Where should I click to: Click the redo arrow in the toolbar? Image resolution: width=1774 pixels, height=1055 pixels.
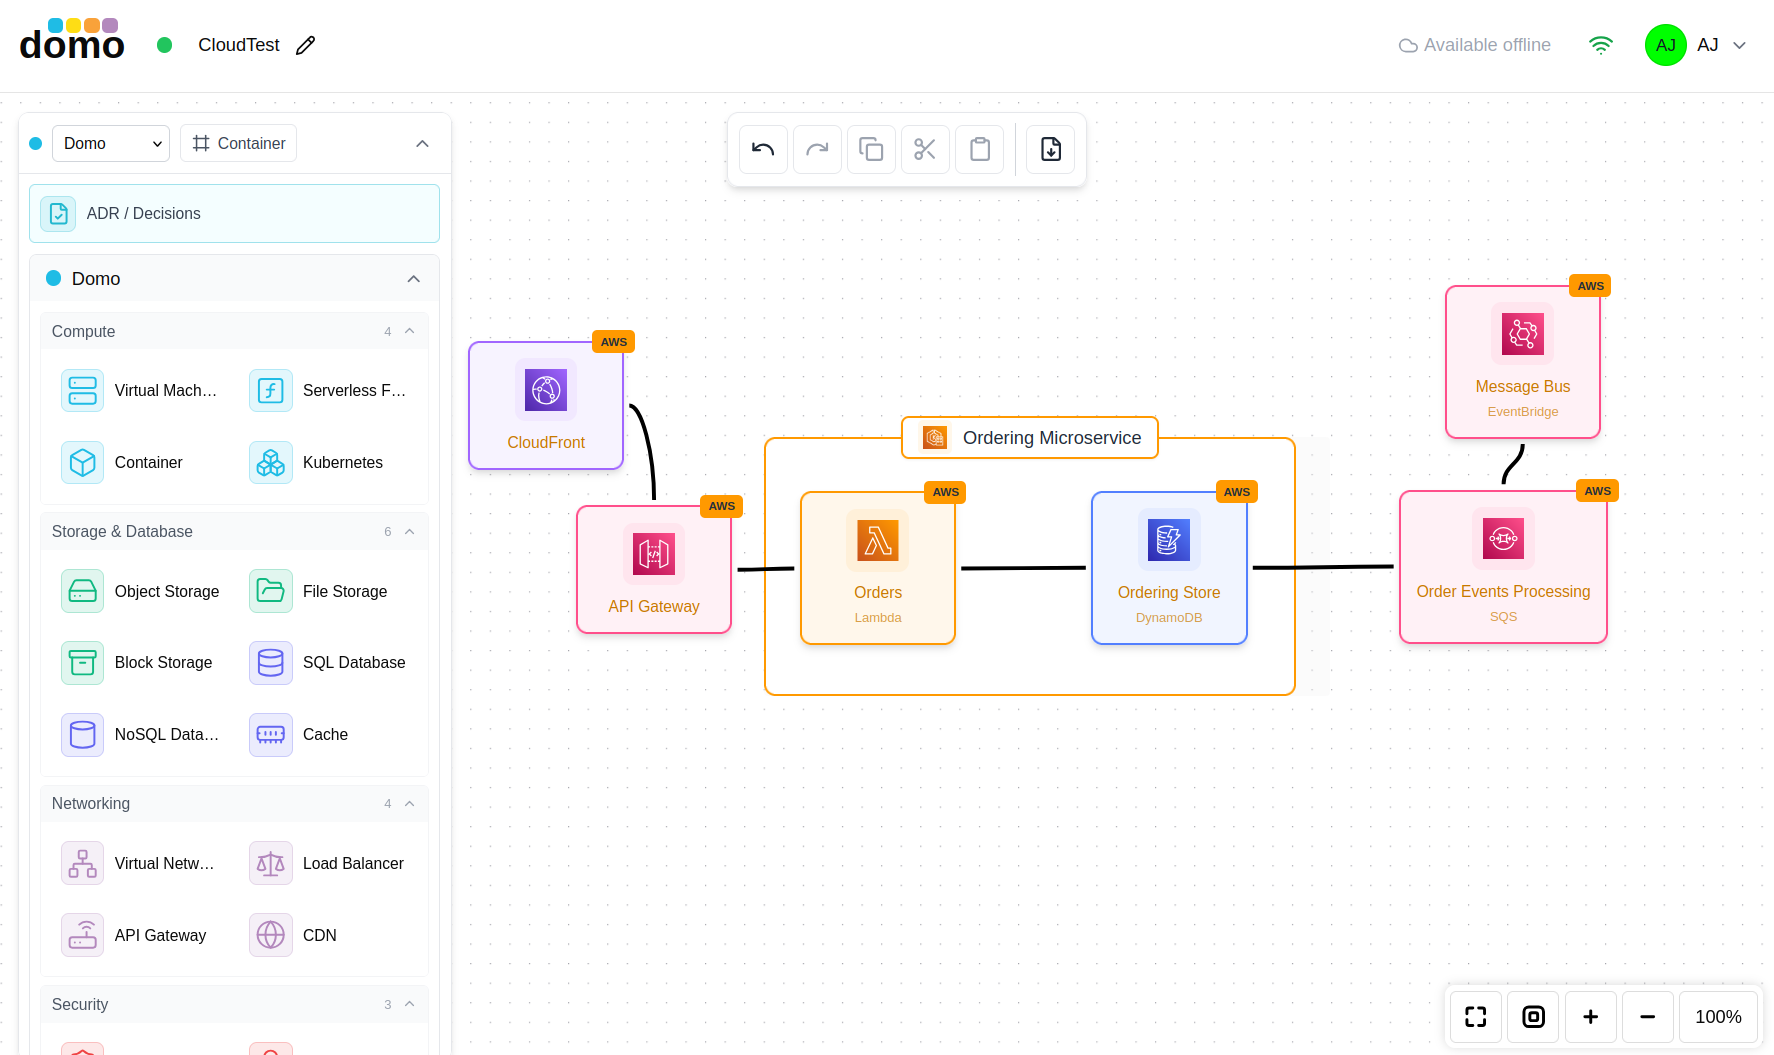[818, 150]
